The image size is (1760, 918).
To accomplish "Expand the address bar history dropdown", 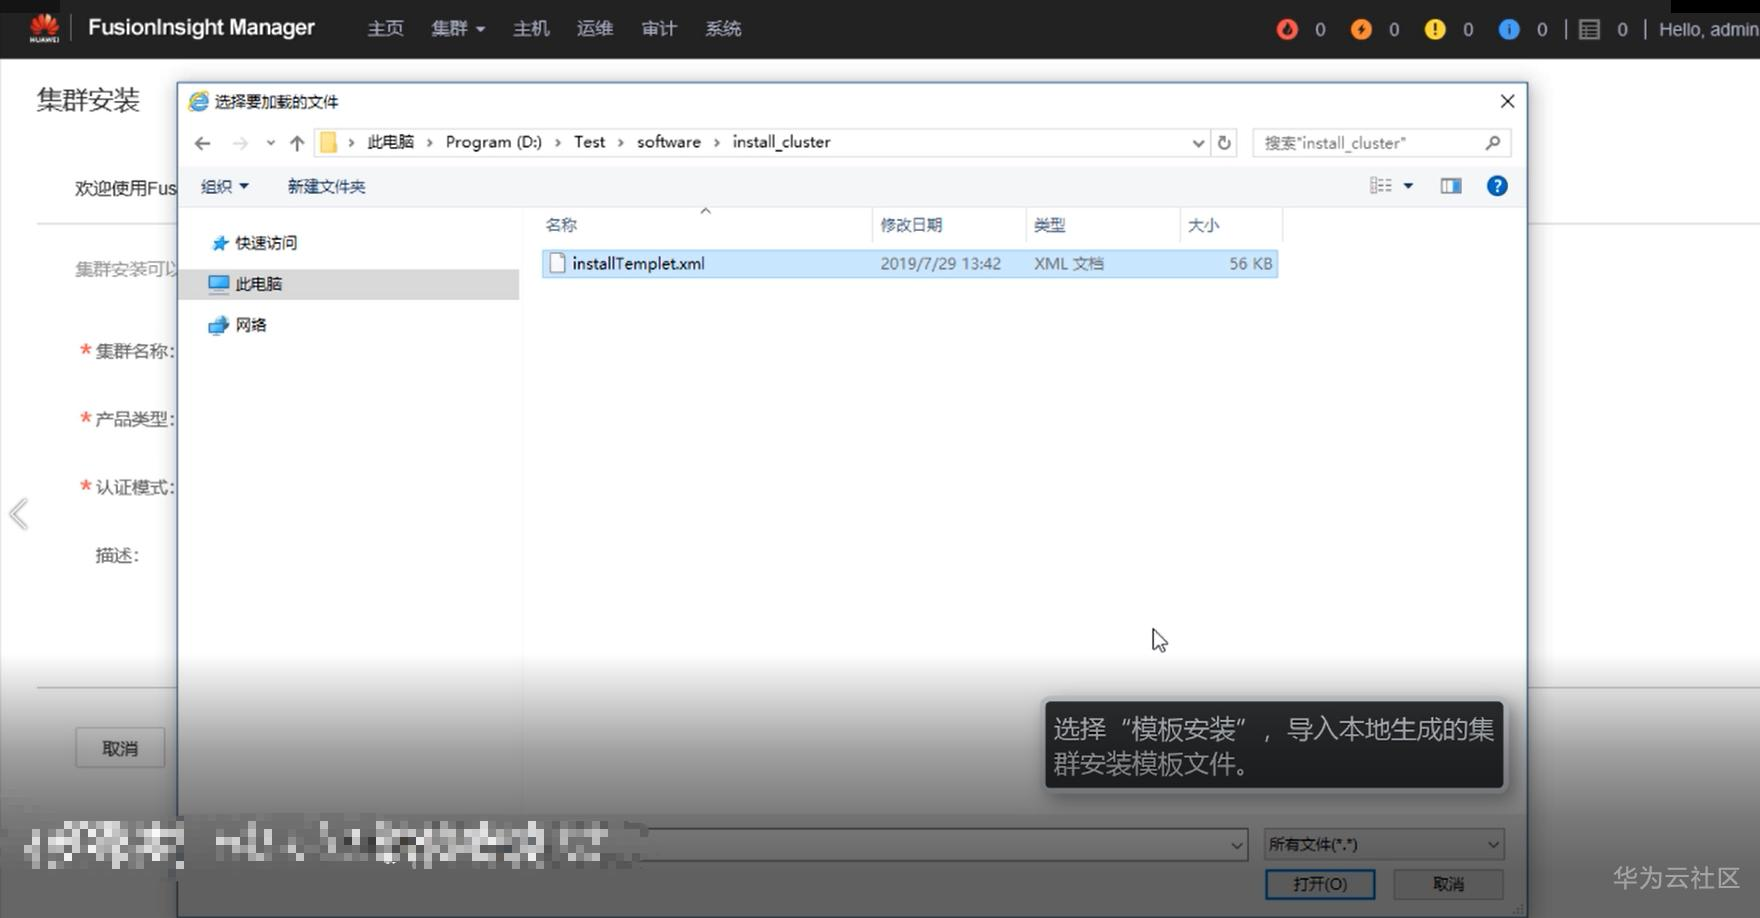I will pos(1198,143).
